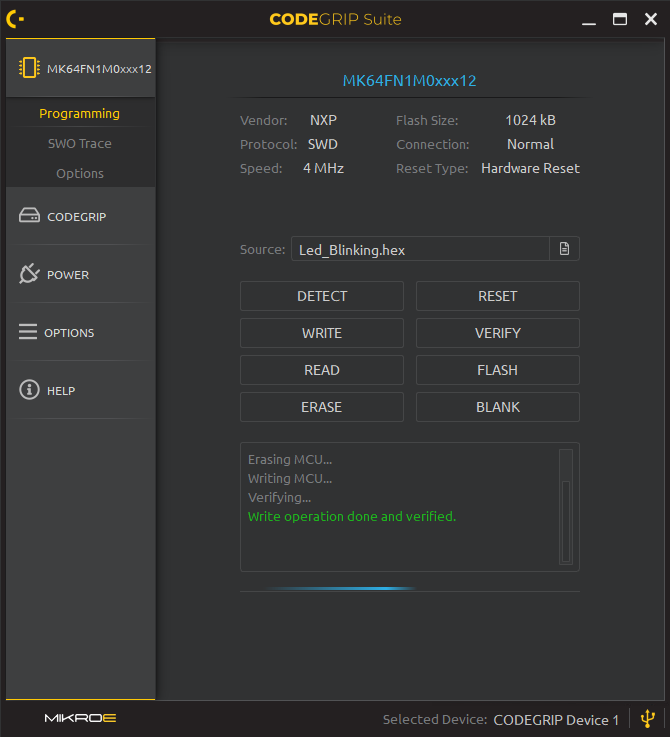Click the WRITE button
Viewport: 670px width, 737px height.
[322, 333]
